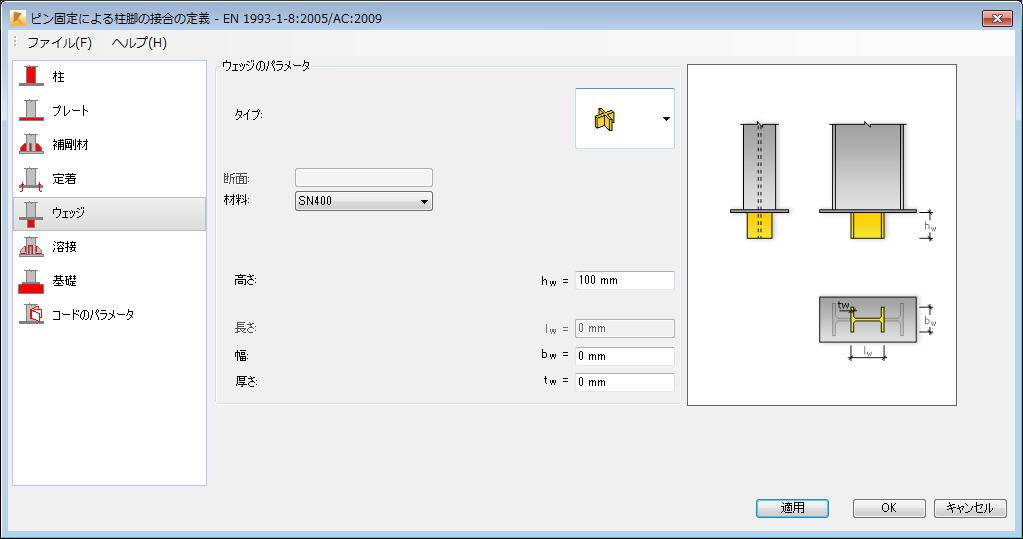Select the 基礎 foundation icon

point(31,281)
